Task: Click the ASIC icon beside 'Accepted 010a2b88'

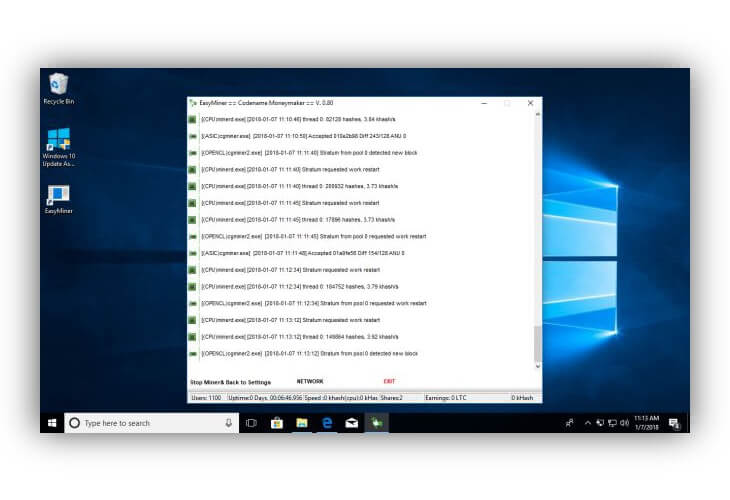Action: click(192, 136)
